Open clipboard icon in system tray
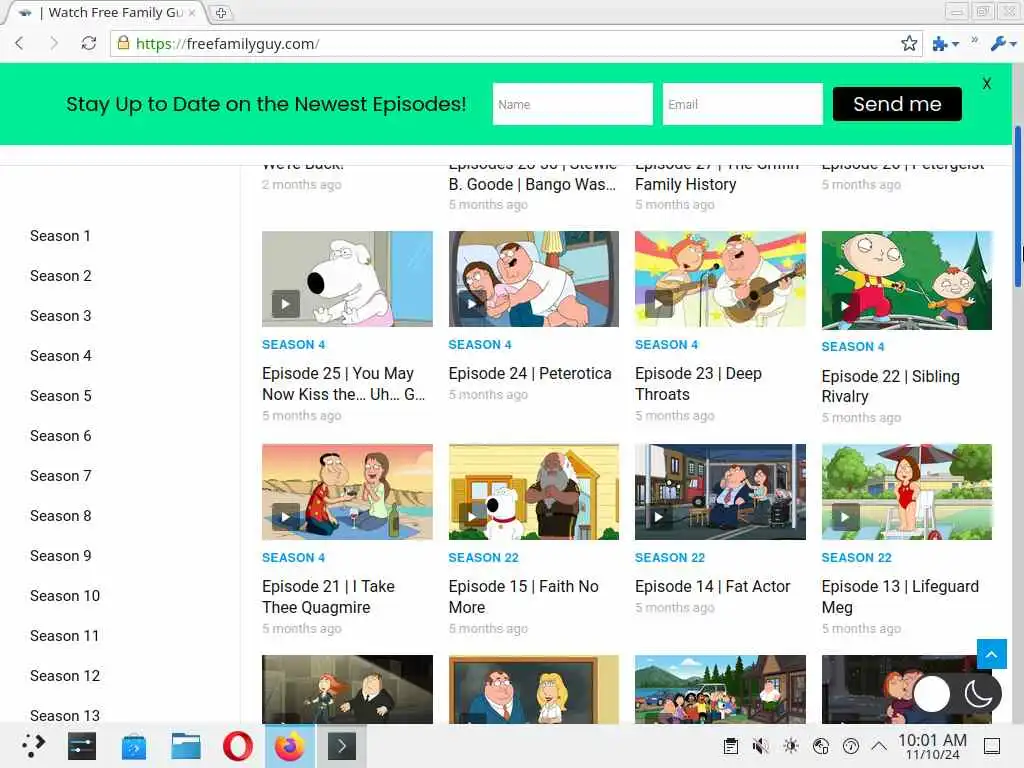1024x768 pixels. click(x=731, y=746)
